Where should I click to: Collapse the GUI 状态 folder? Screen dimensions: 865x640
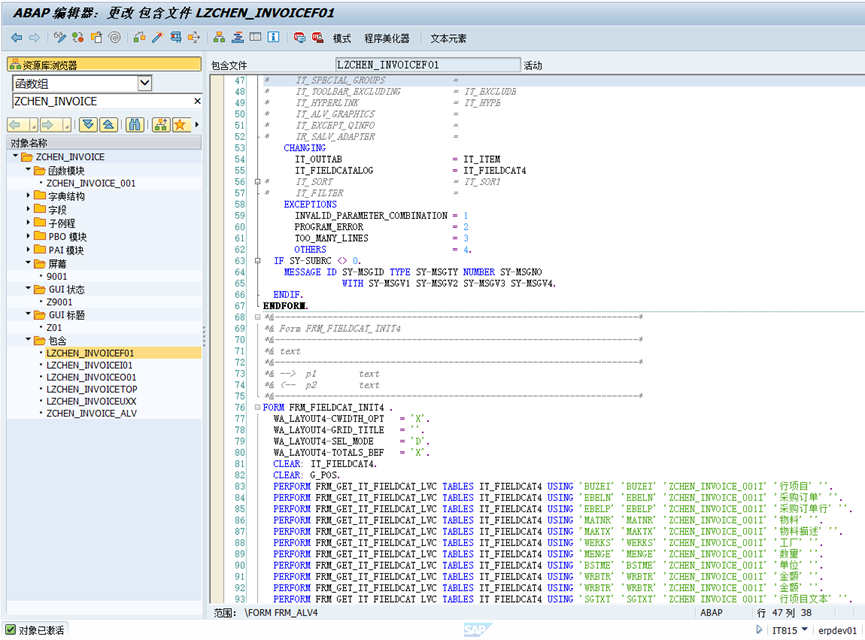coord(28,288)
